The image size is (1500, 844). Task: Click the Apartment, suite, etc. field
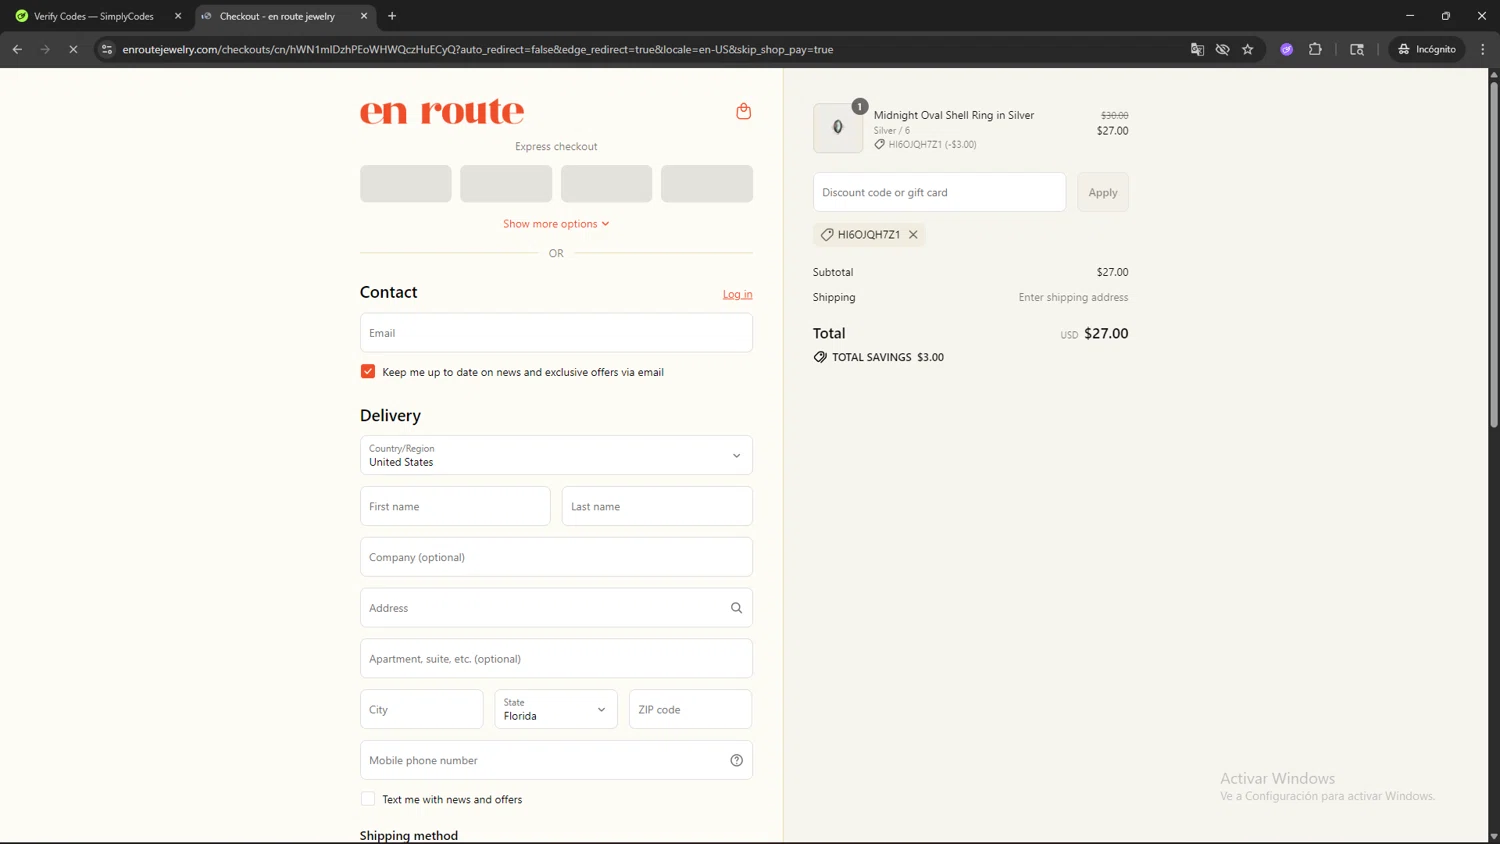click(556, 659)
